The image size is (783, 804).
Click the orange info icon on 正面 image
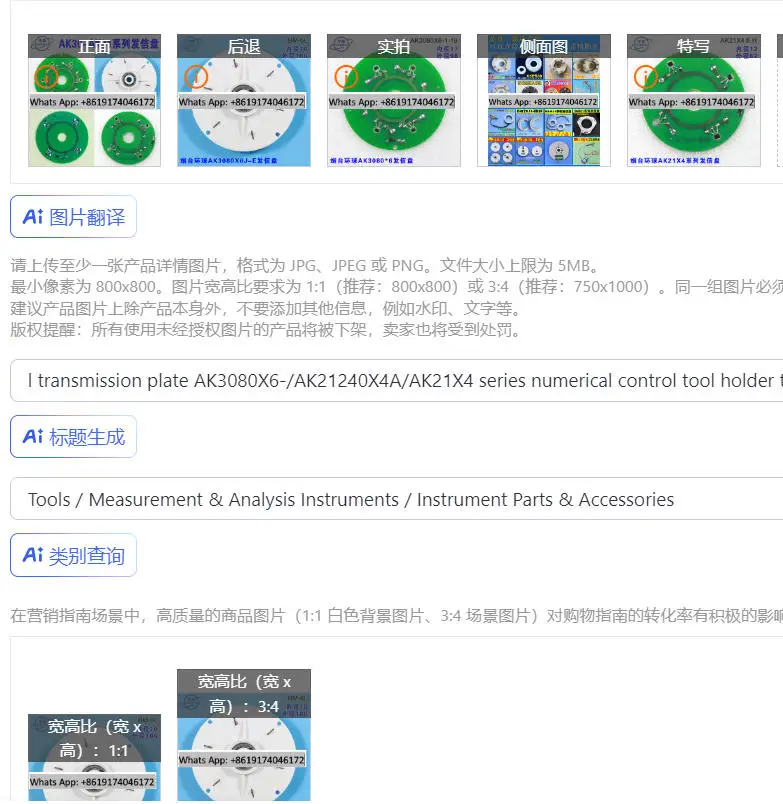46,77
